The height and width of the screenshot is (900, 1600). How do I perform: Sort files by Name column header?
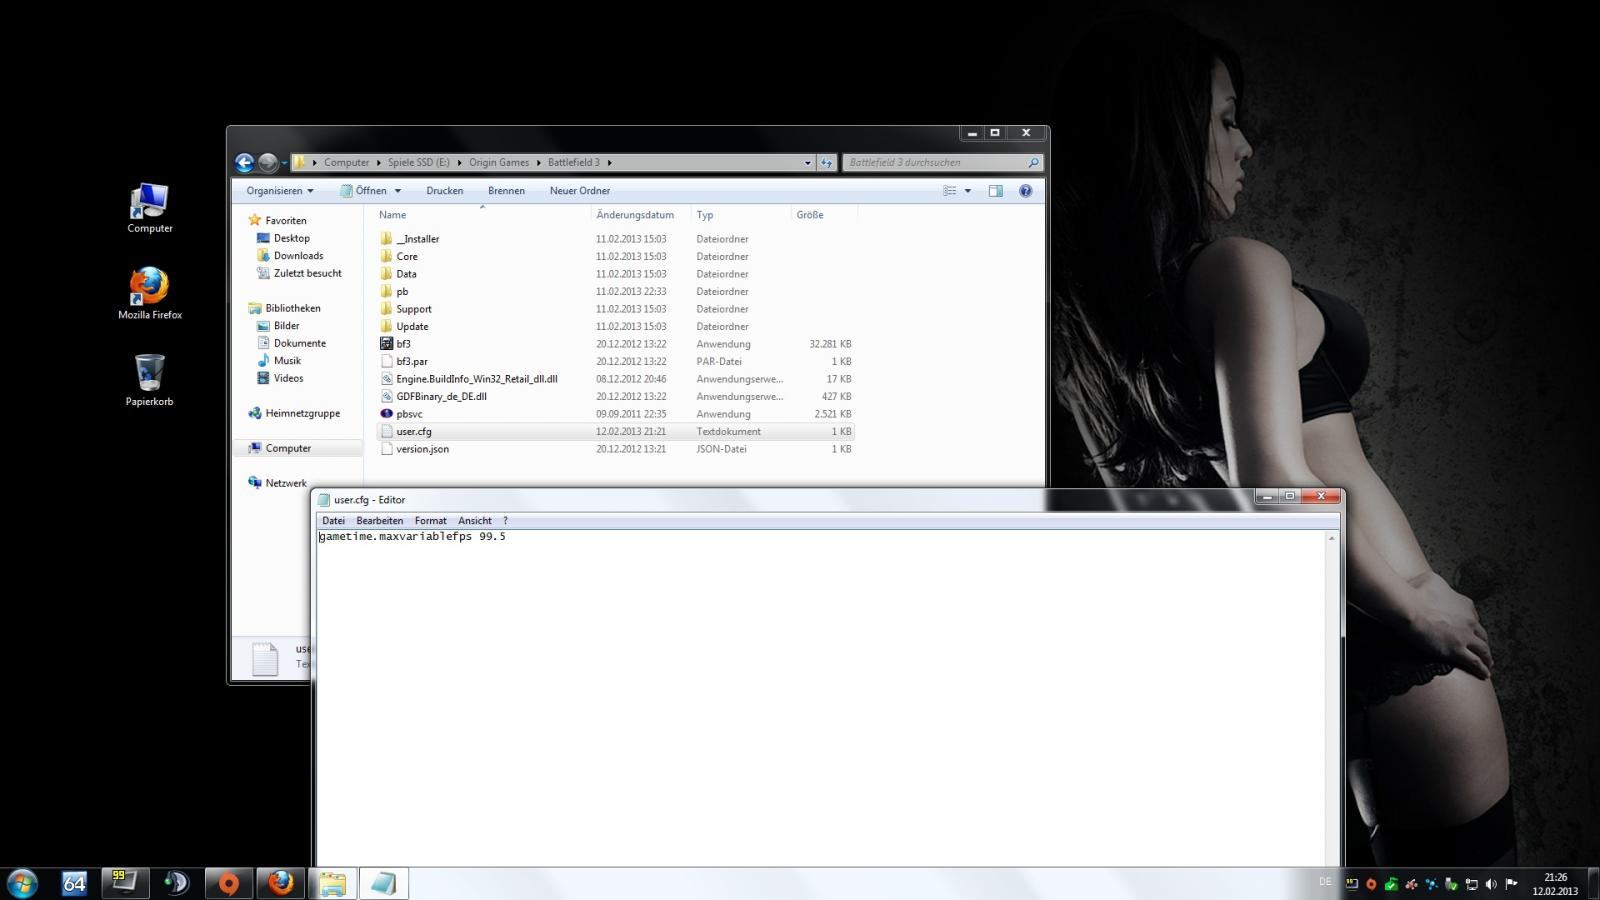point(392,215)
